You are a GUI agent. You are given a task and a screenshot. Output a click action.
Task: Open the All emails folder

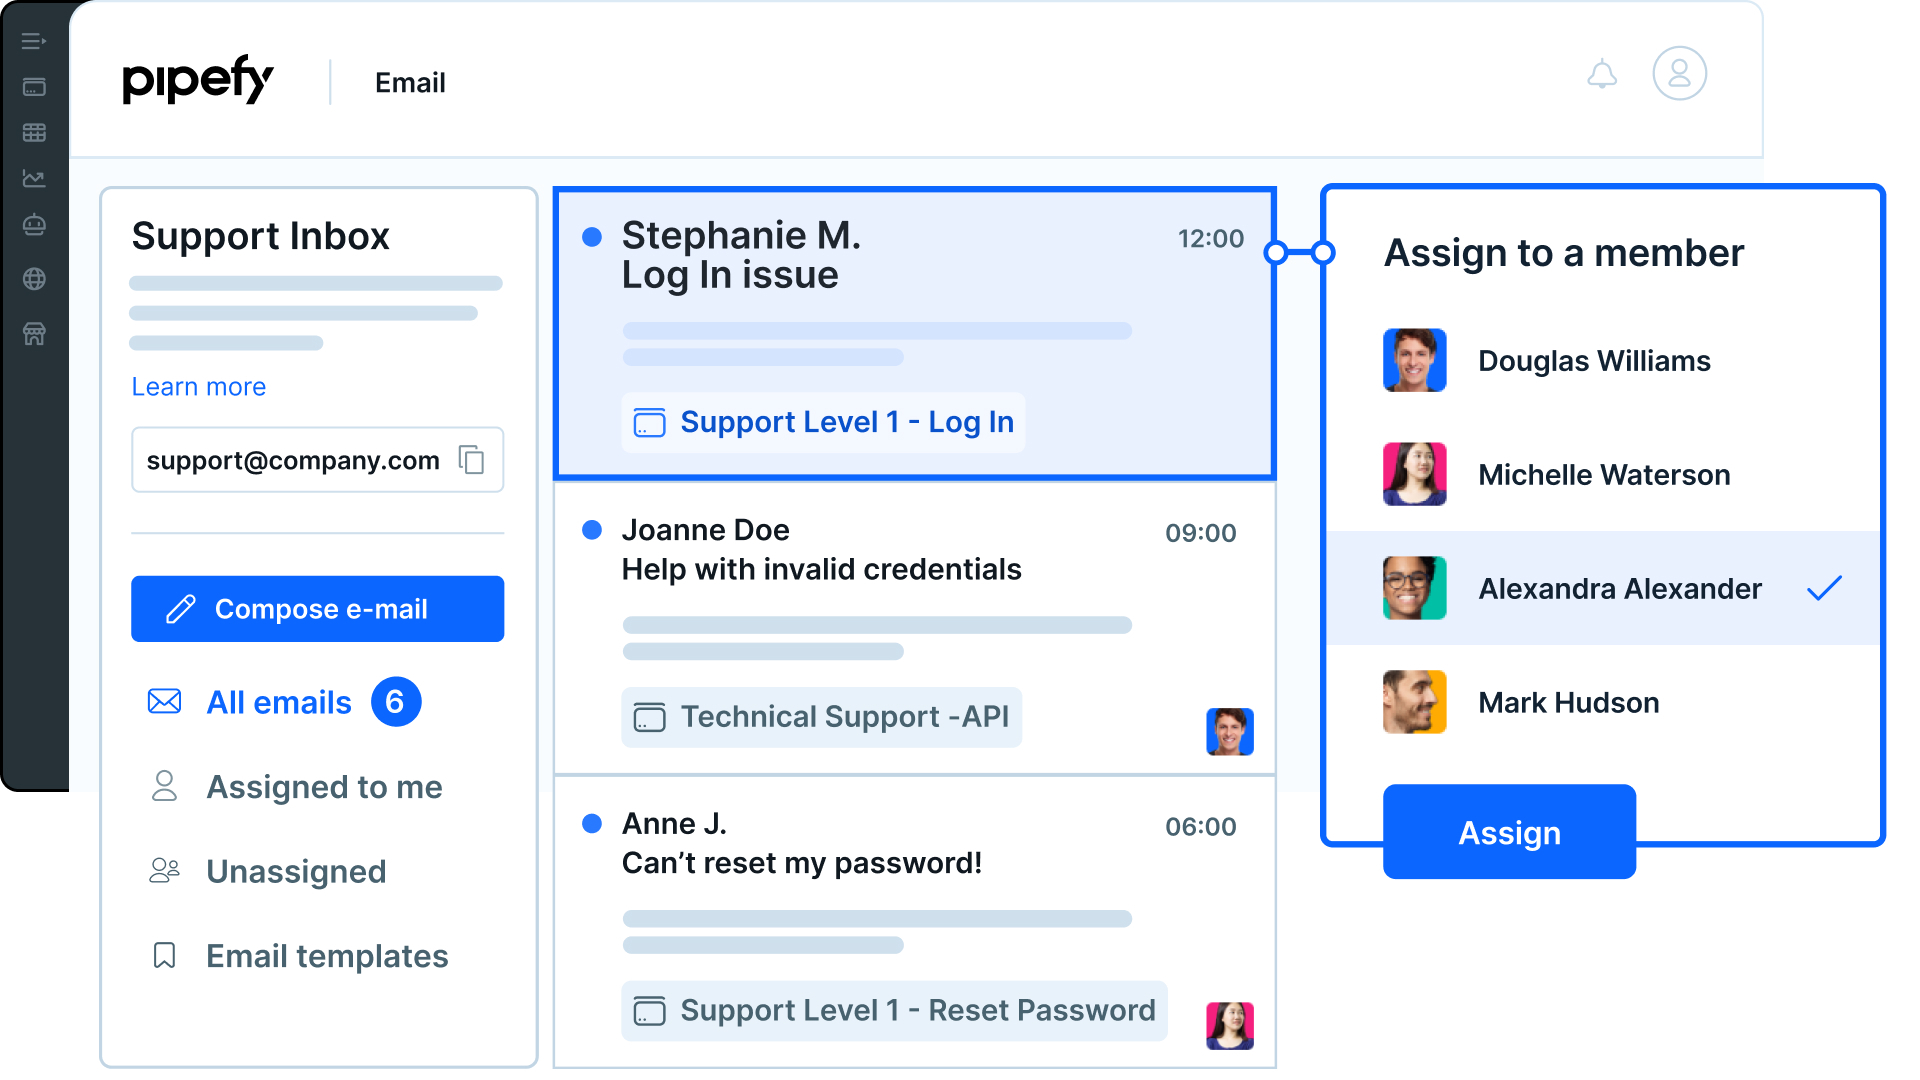pyautogui.click(x=279, y=703)
